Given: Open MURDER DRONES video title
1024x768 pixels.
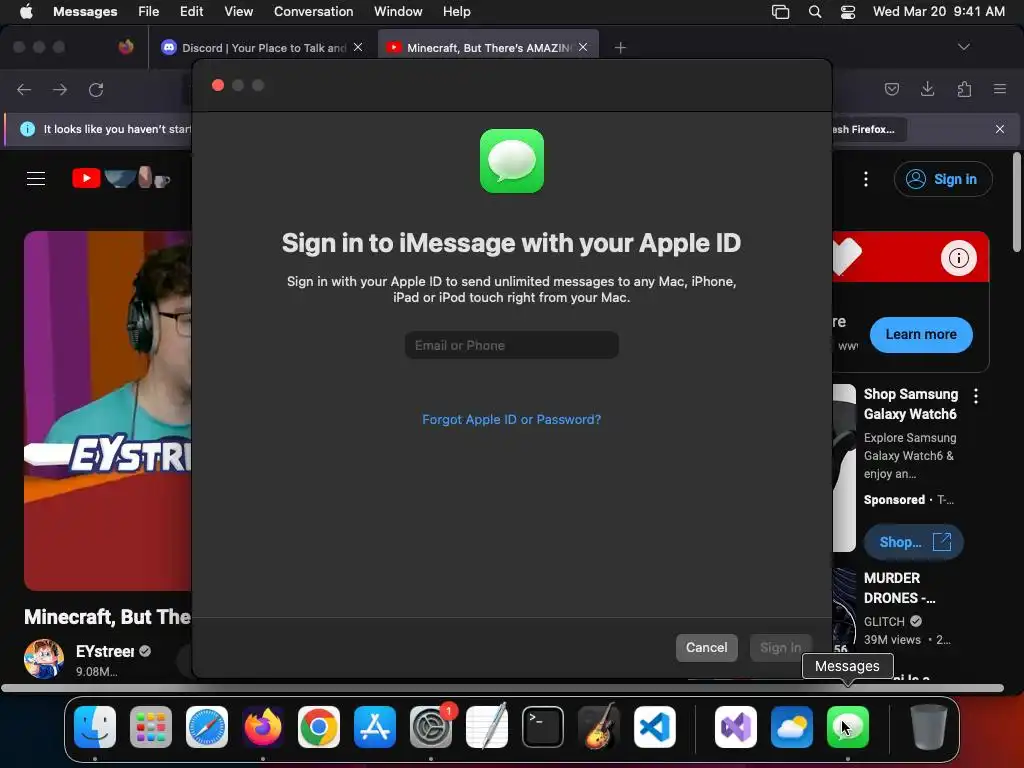Looking at the screenshot, I should 899,588.
